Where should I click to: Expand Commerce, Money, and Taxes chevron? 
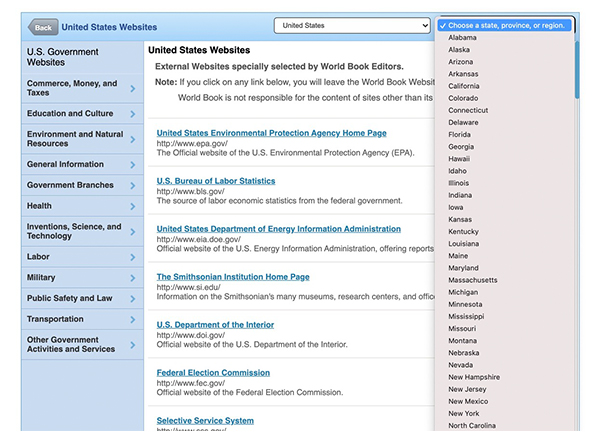point(133,88)
